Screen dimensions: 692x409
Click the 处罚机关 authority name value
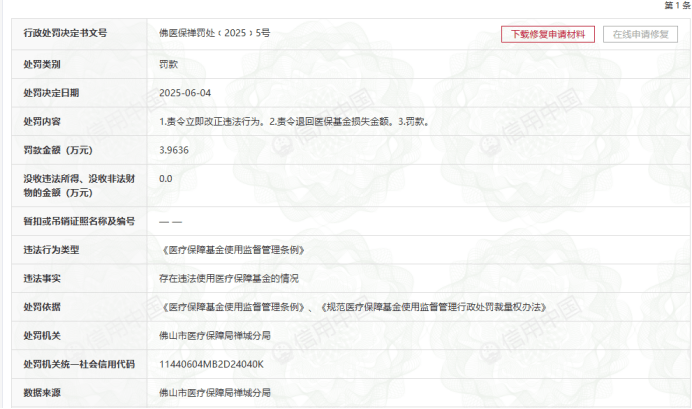click(x=215, y=335)
